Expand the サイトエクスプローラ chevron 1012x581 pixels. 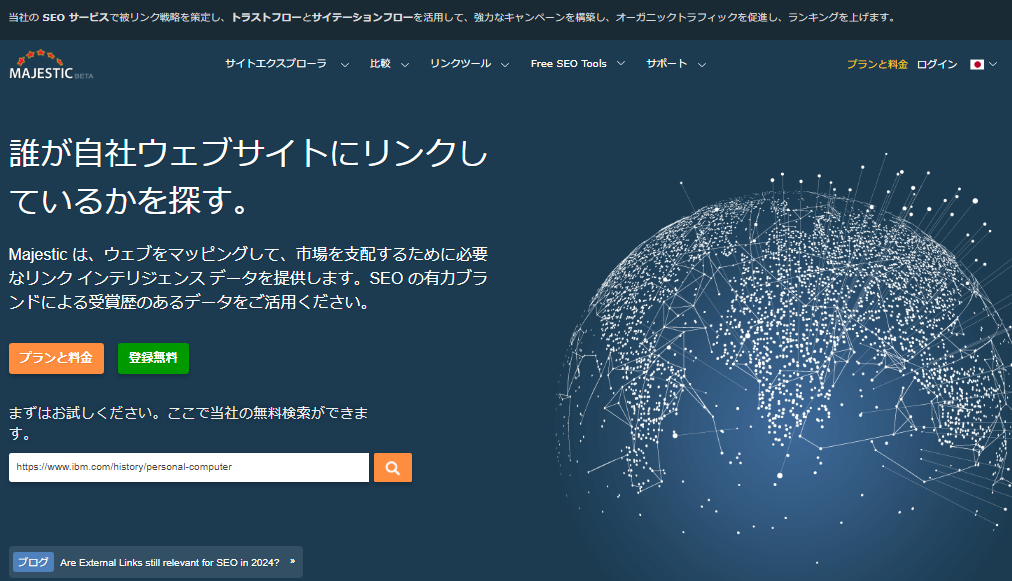click(345, 65)
